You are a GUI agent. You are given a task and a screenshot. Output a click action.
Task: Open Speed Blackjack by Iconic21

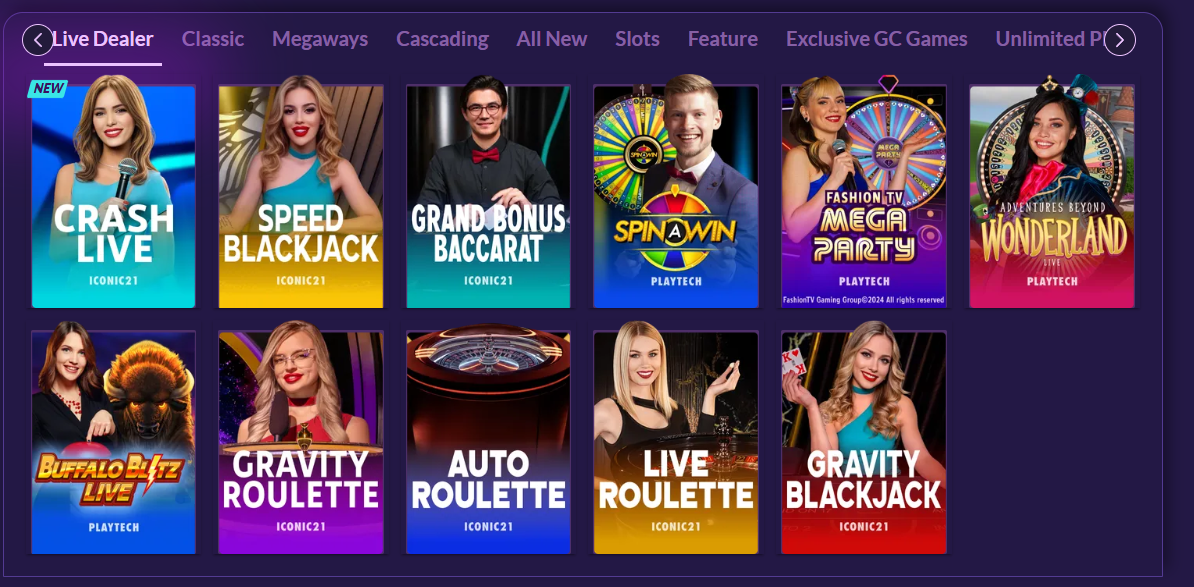301,196
